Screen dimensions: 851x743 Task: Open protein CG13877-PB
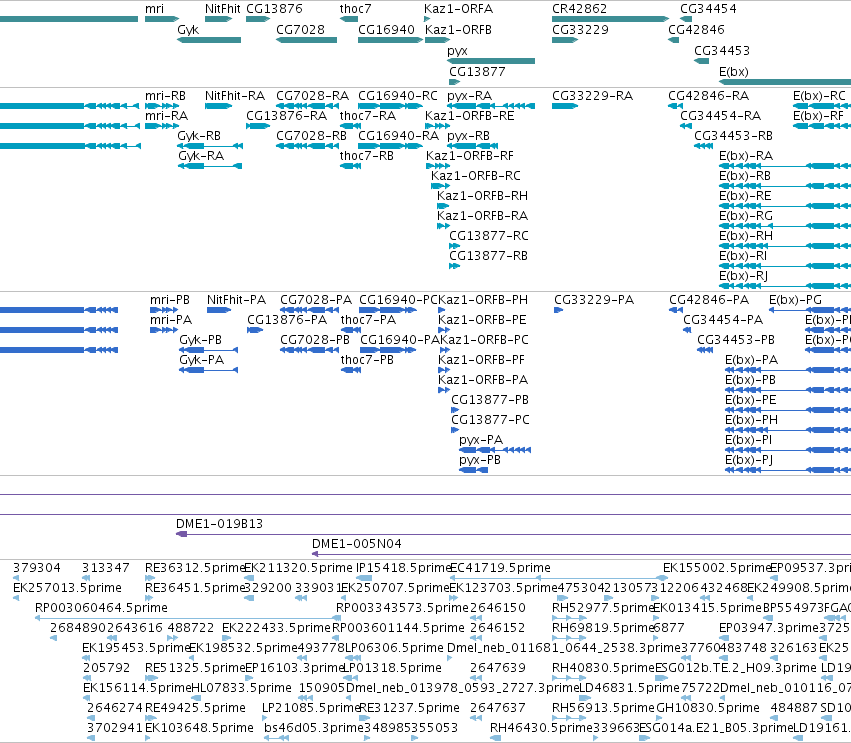click(490, 399)
